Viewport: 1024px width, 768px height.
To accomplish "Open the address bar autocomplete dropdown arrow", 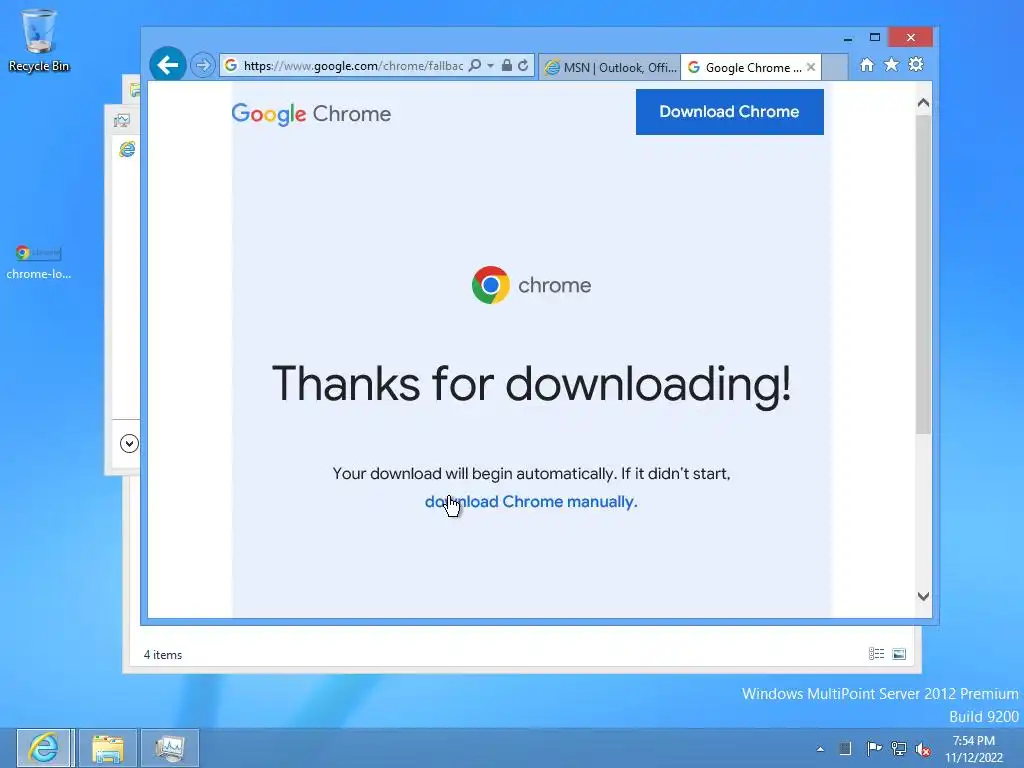I will tap(490, 65).
